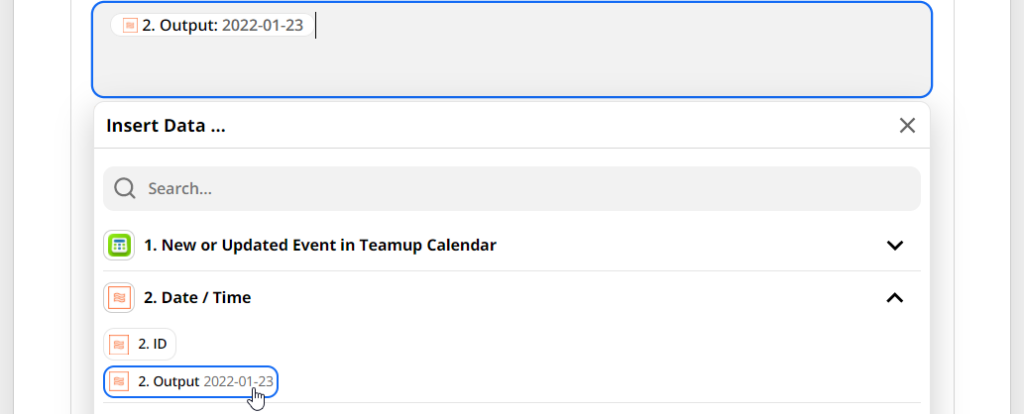Click the icon of the inserted Output pill

[x=129, y=26]
